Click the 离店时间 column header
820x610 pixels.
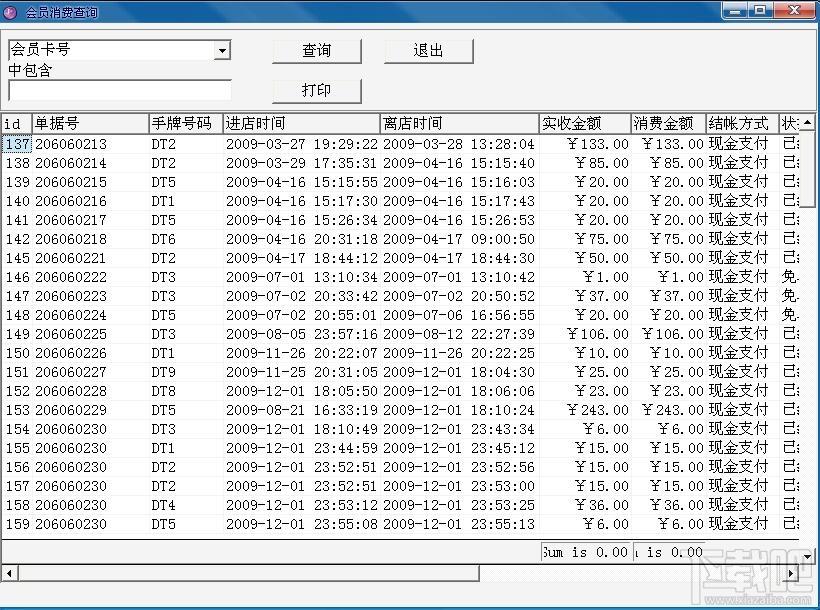[x=459, y=123]
